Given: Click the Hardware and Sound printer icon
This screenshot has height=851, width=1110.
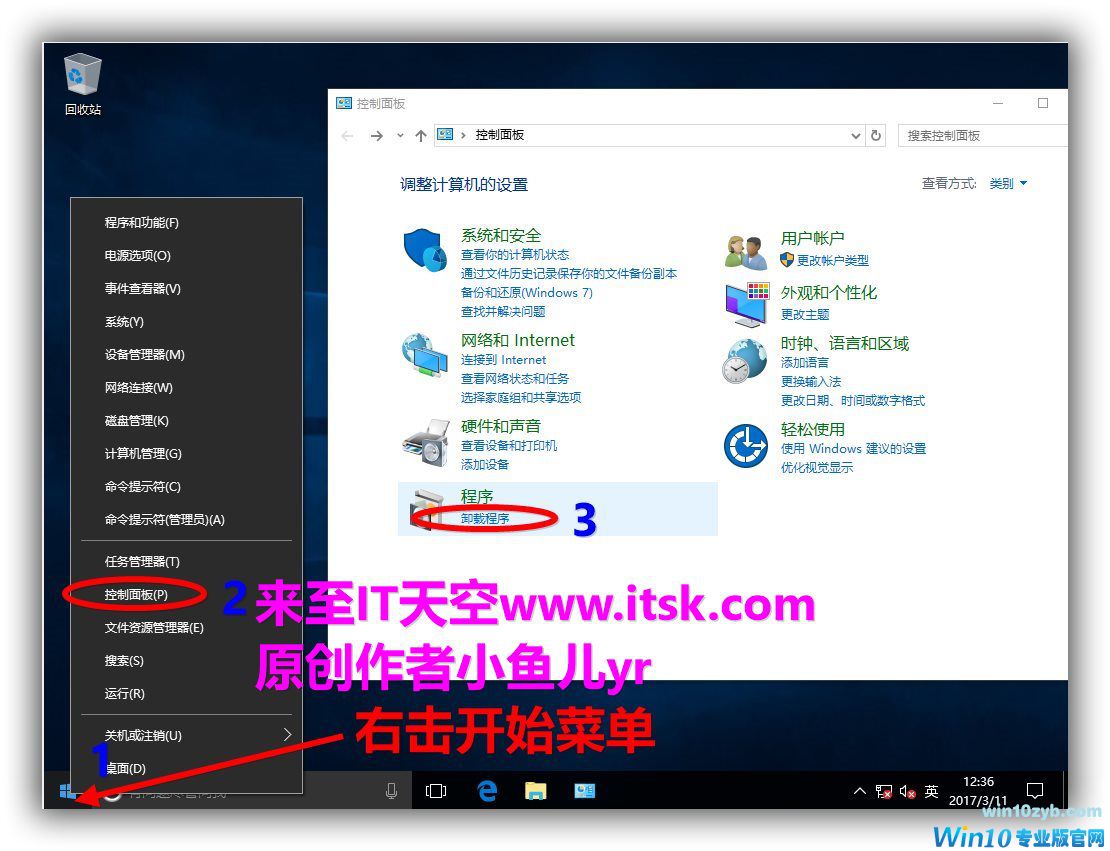Looking at the screenshot, I should point(426,442).
